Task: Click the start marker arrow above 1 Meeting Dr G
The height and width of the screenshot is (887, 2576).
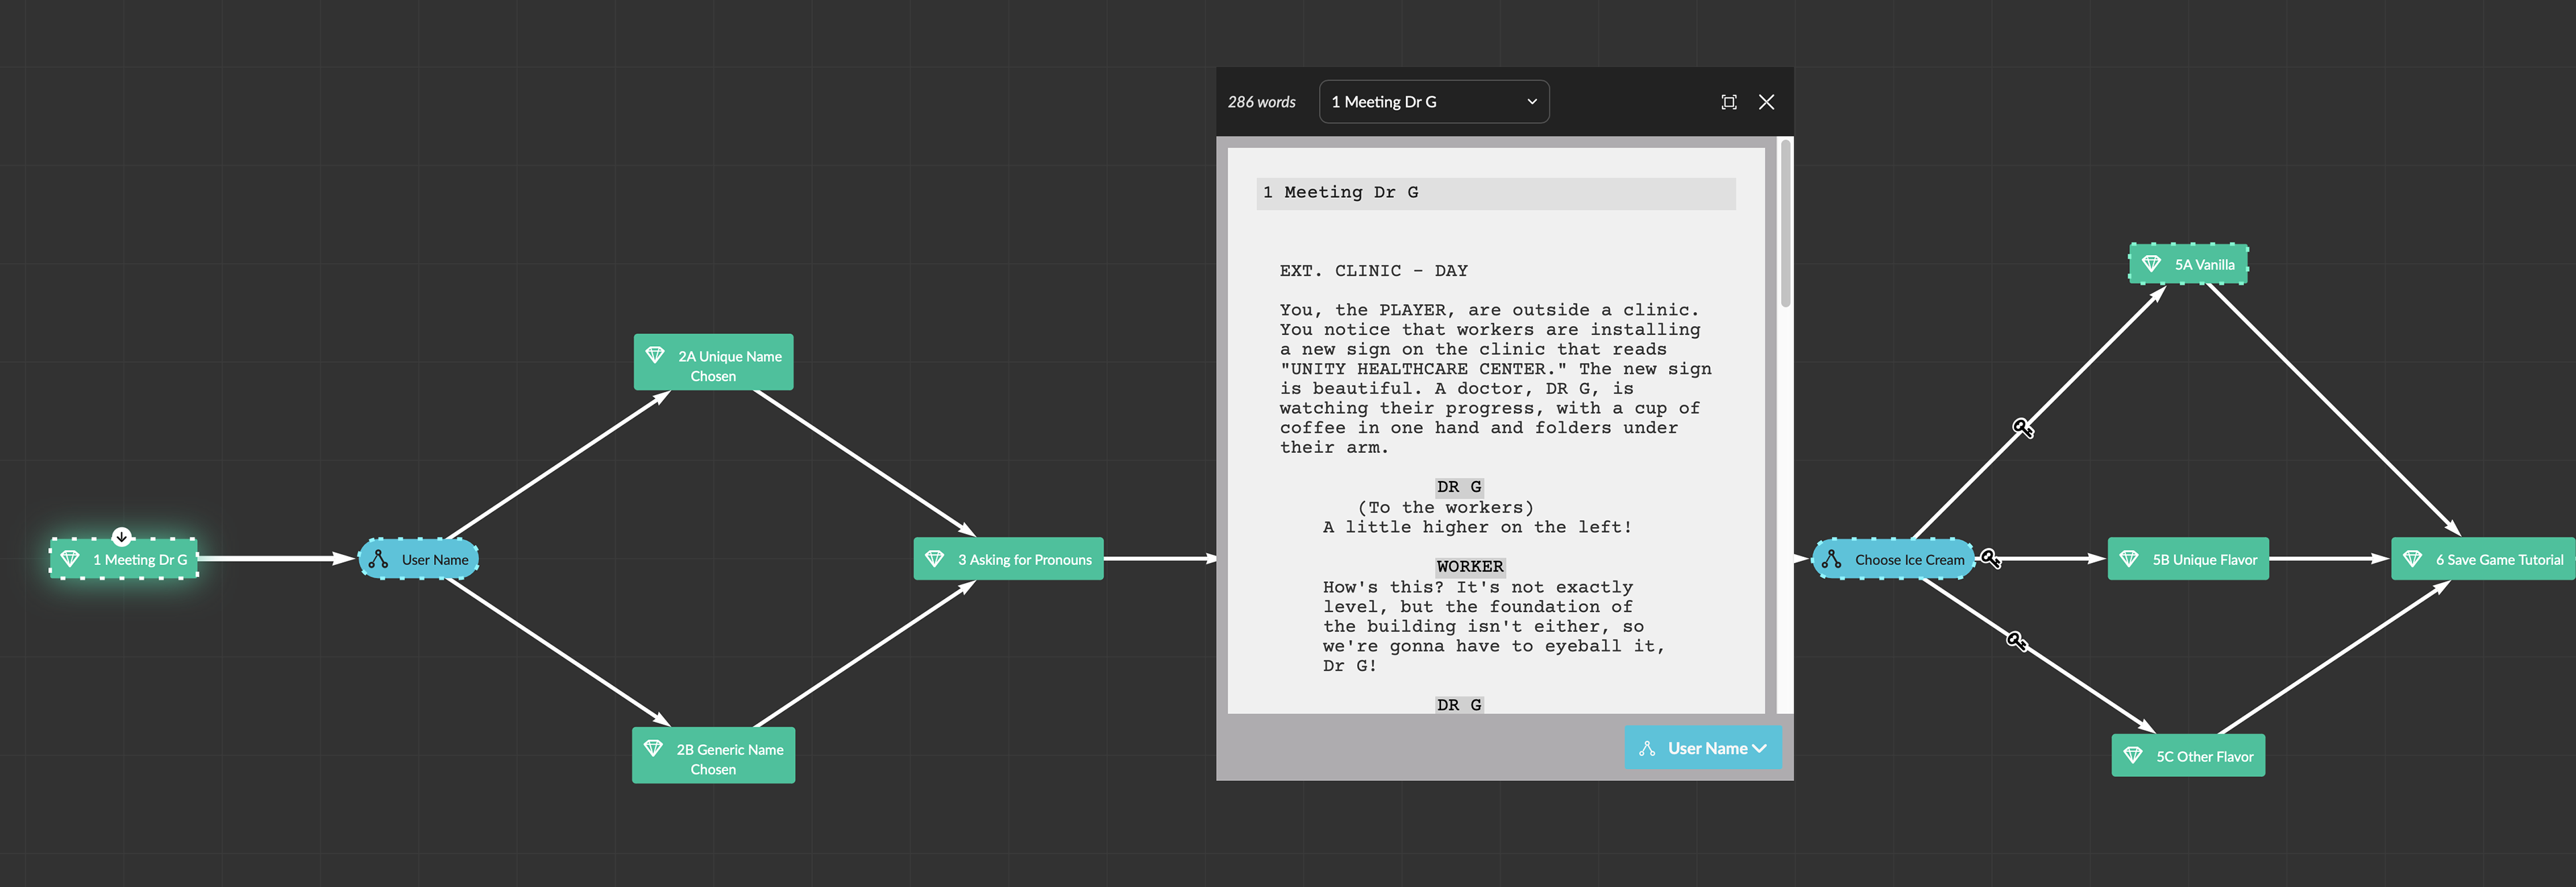Action: click(x=121, y=536)
